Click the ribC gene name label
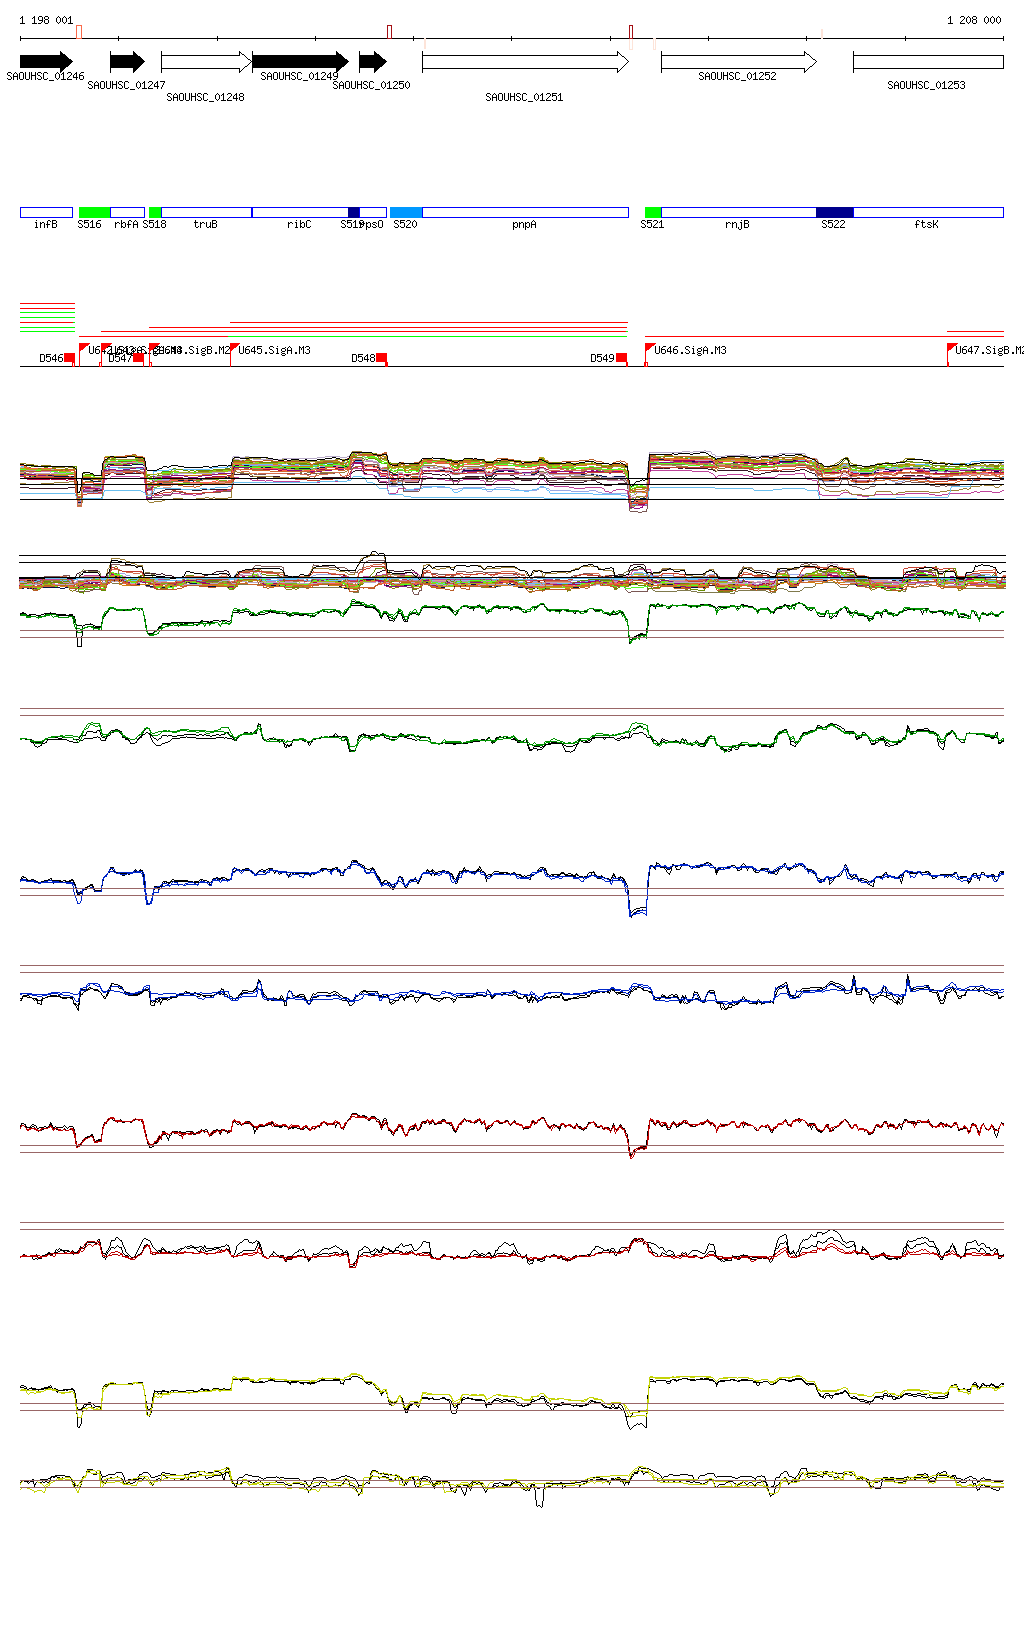This screenshot has width=1024, height=1640. 299,224
